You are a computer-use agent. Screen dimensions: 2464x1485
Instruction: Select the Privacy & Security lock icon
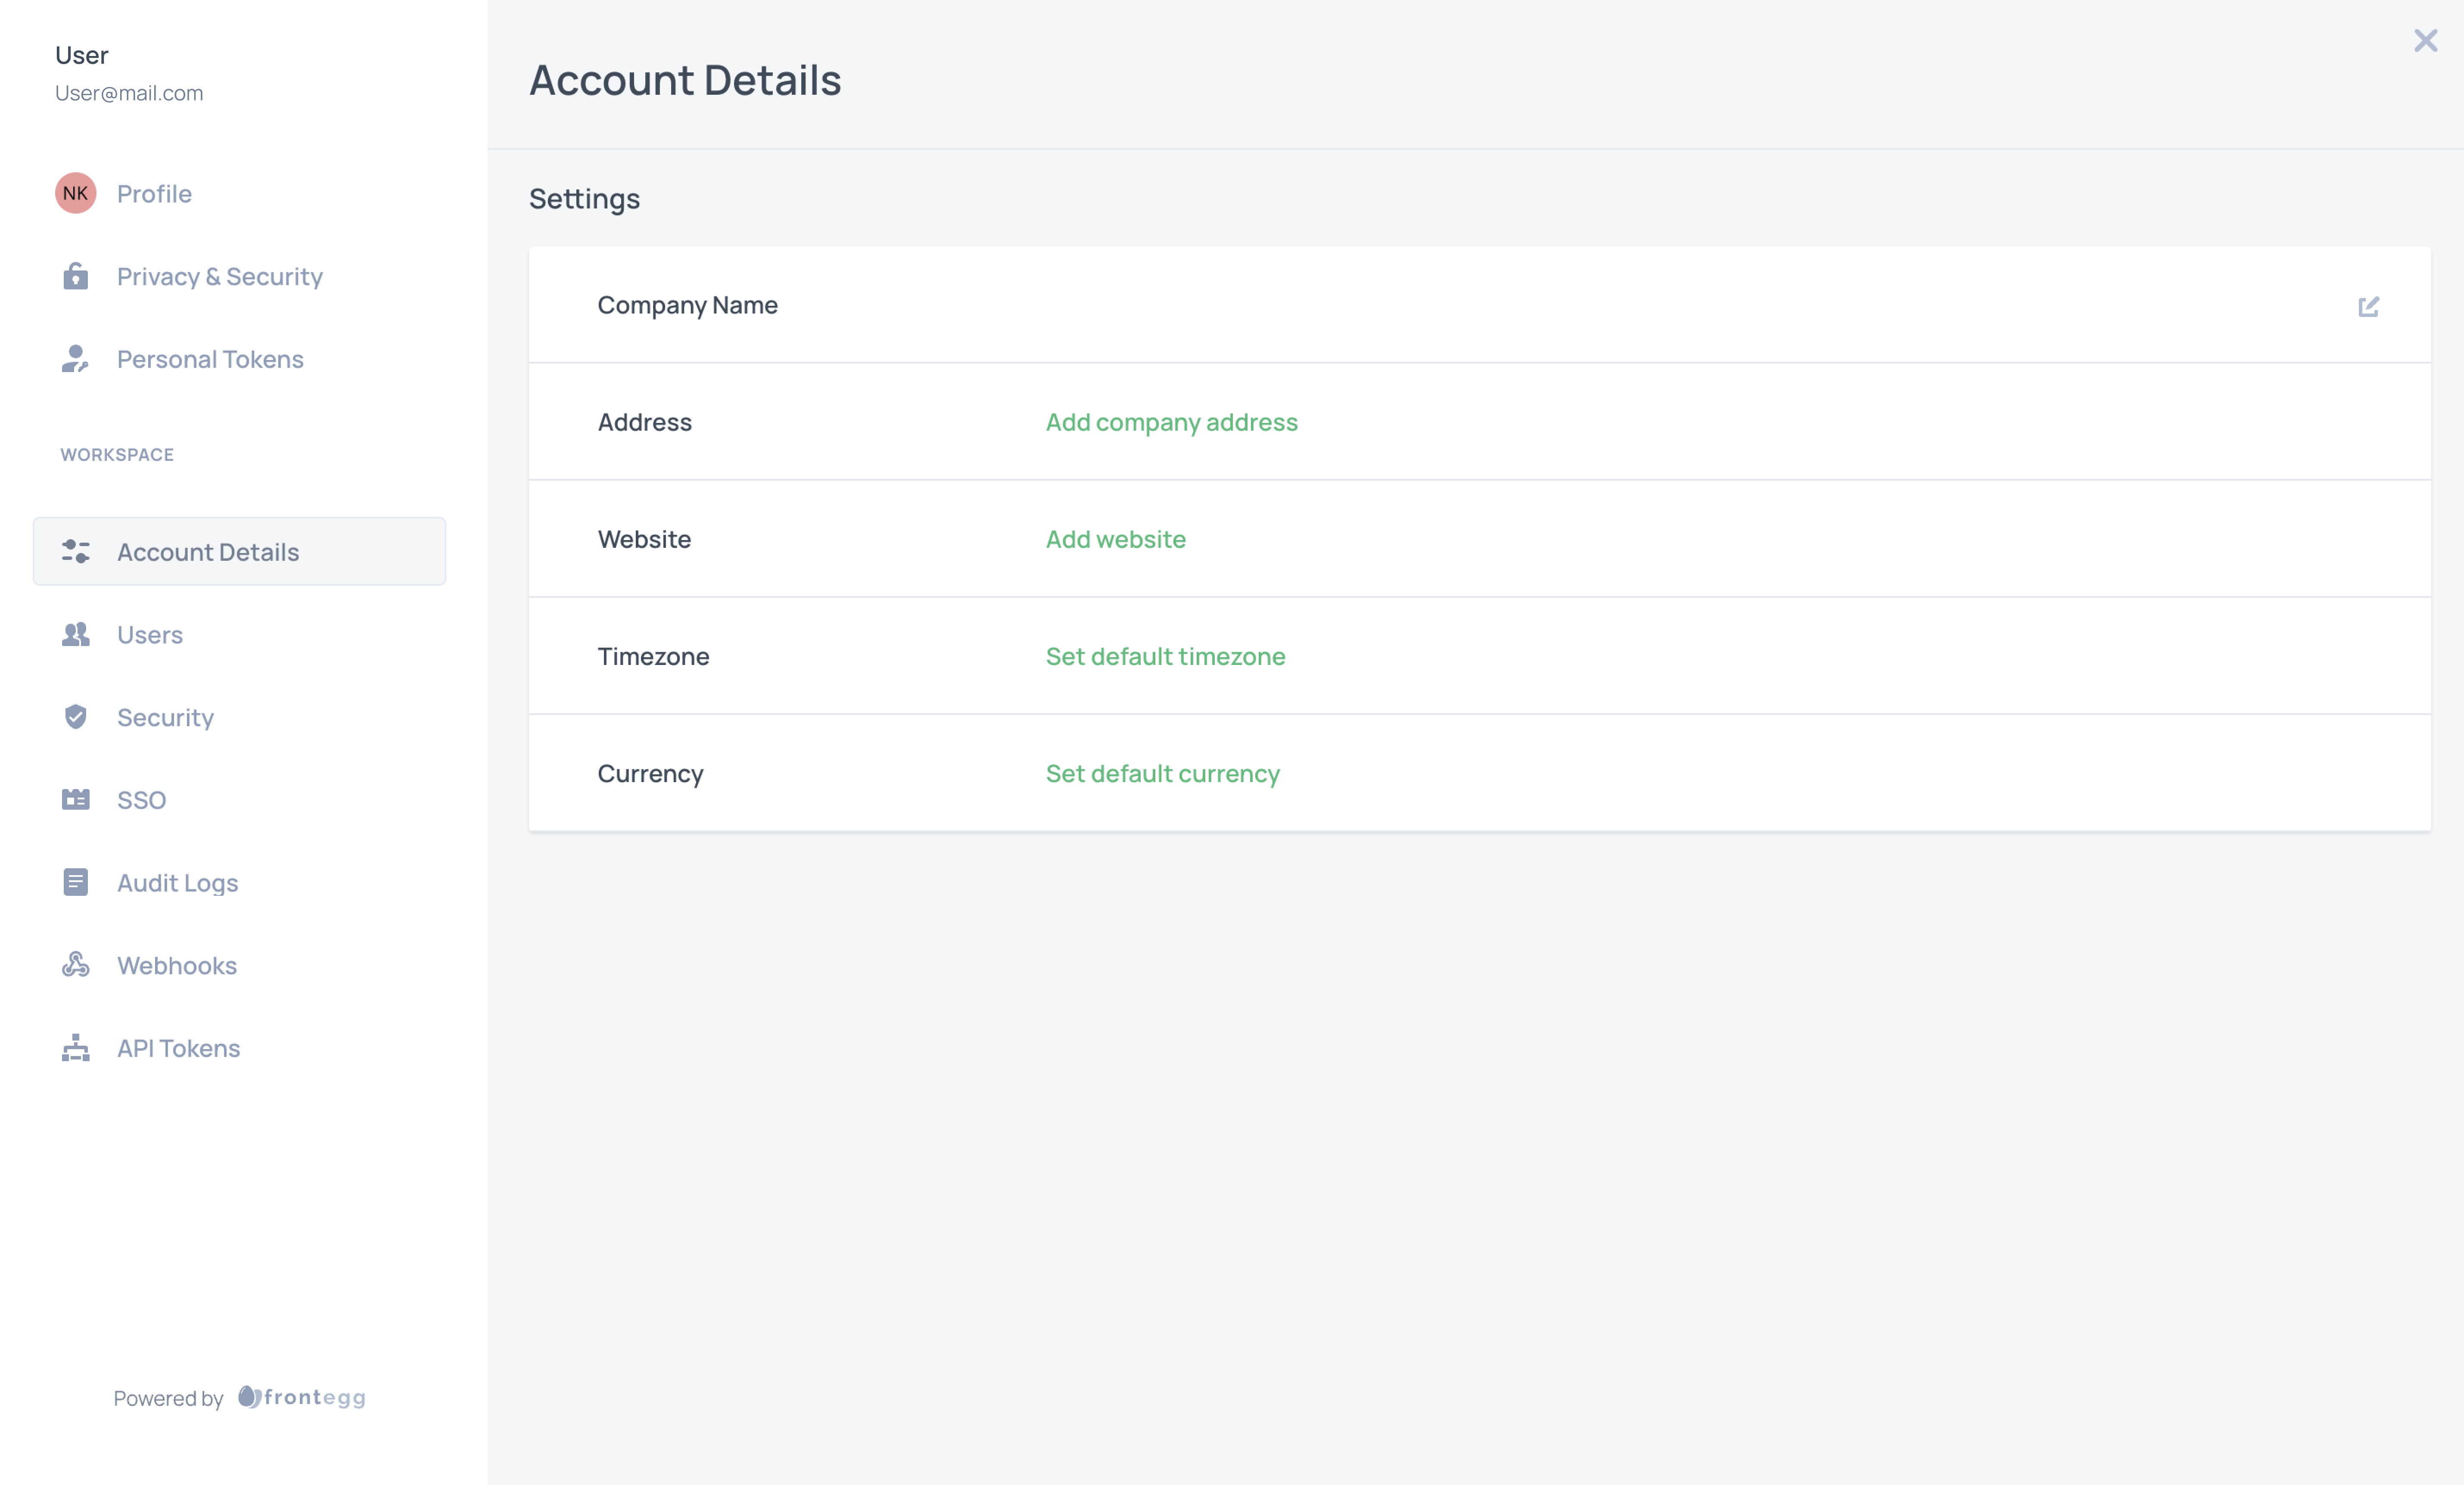(76, 276)
